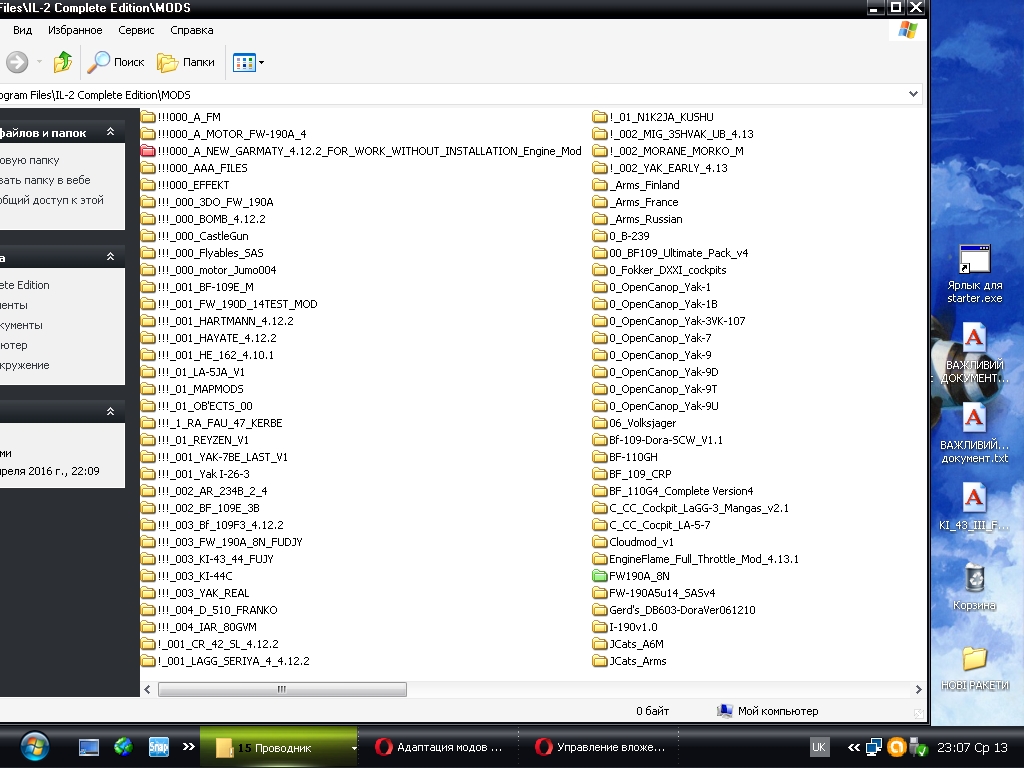The image size is (1024, 768).
Task: Select the red !!!000_A_NEW_GARMATY folder icon
Action: 148,151
